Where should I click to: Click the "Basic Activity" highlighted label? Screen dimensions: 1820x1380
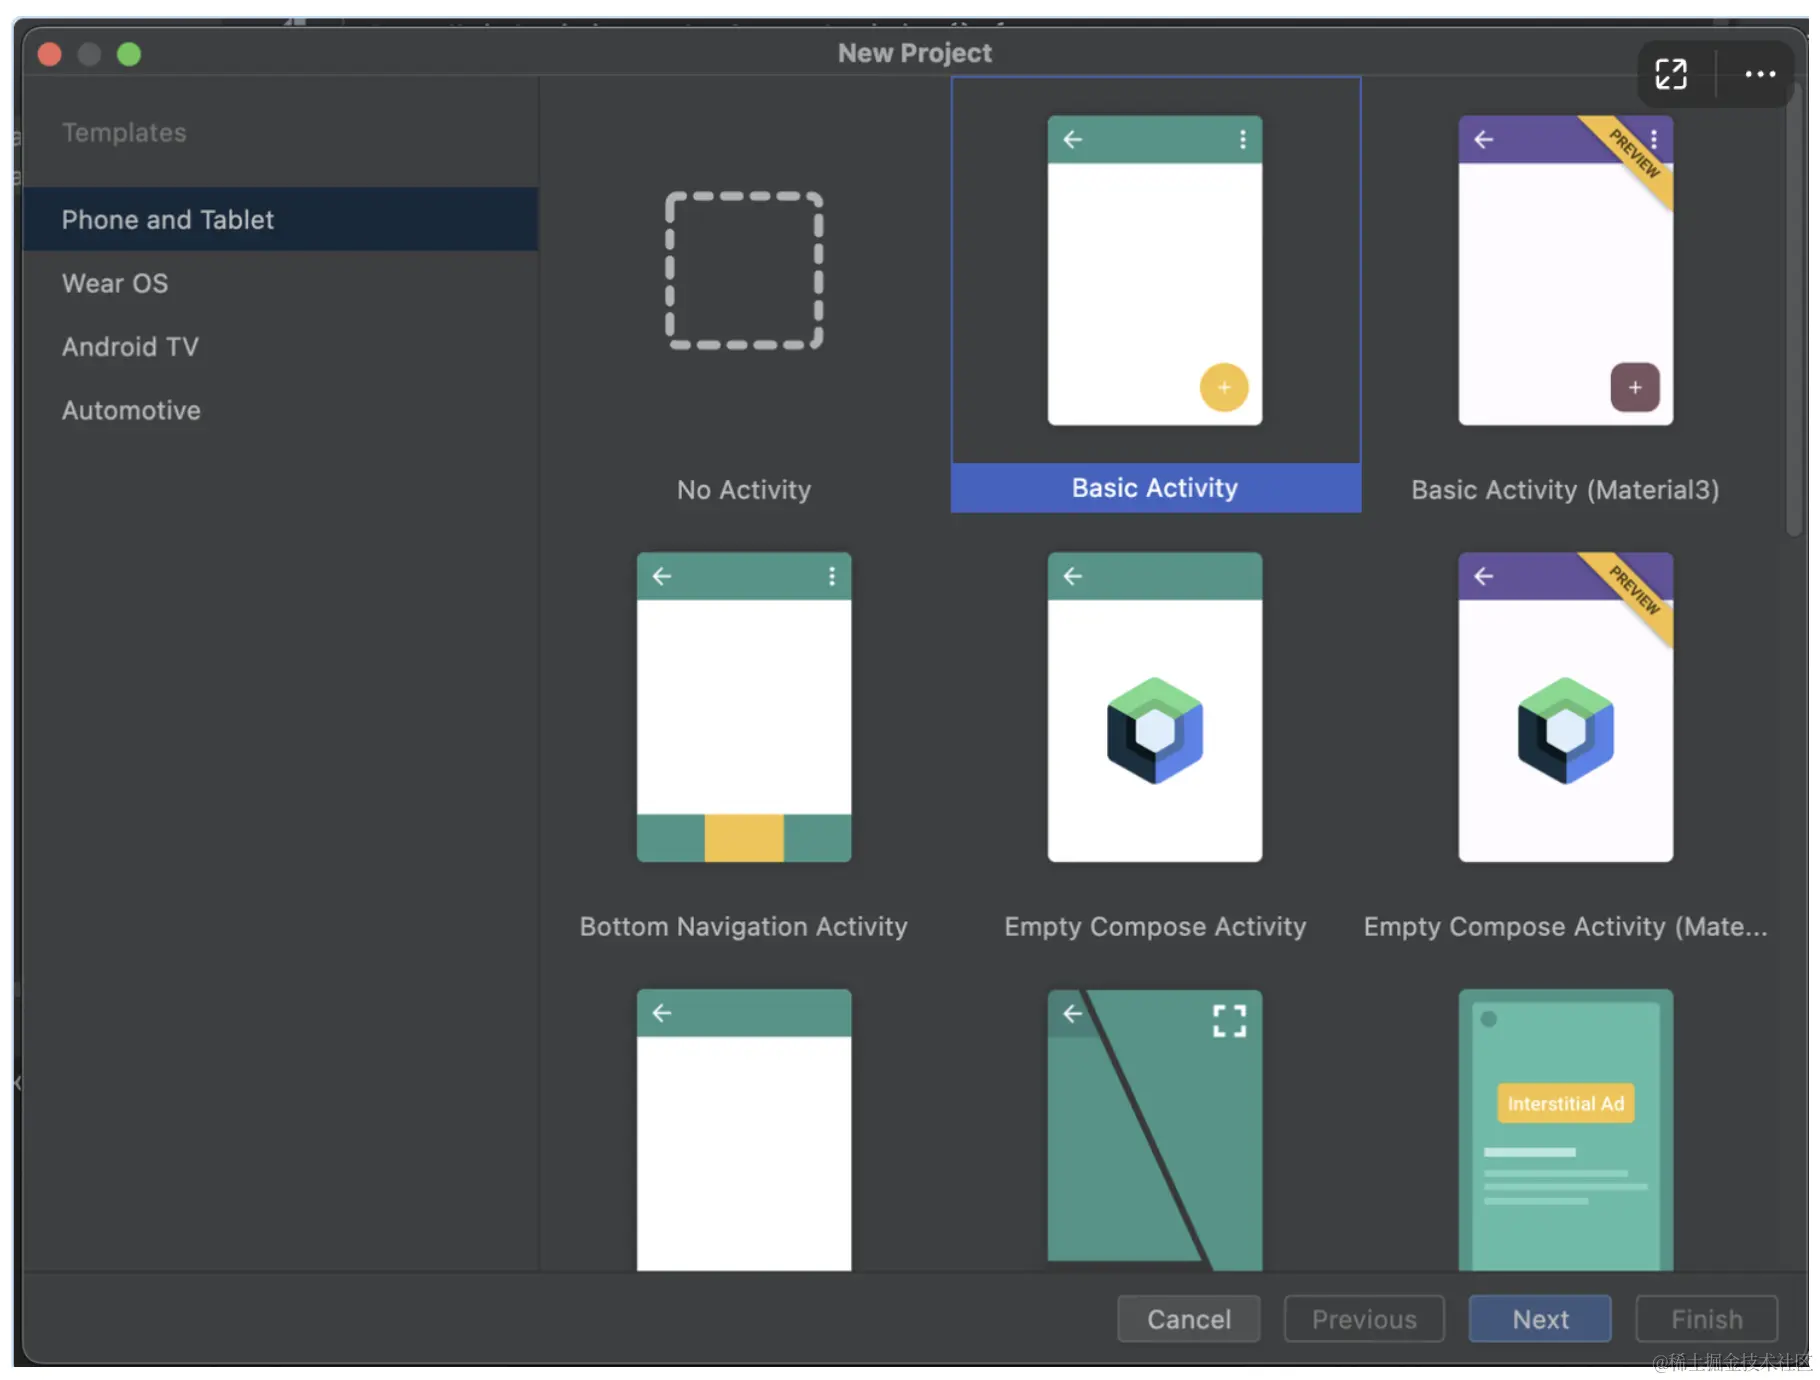[x=1155, y=488]
